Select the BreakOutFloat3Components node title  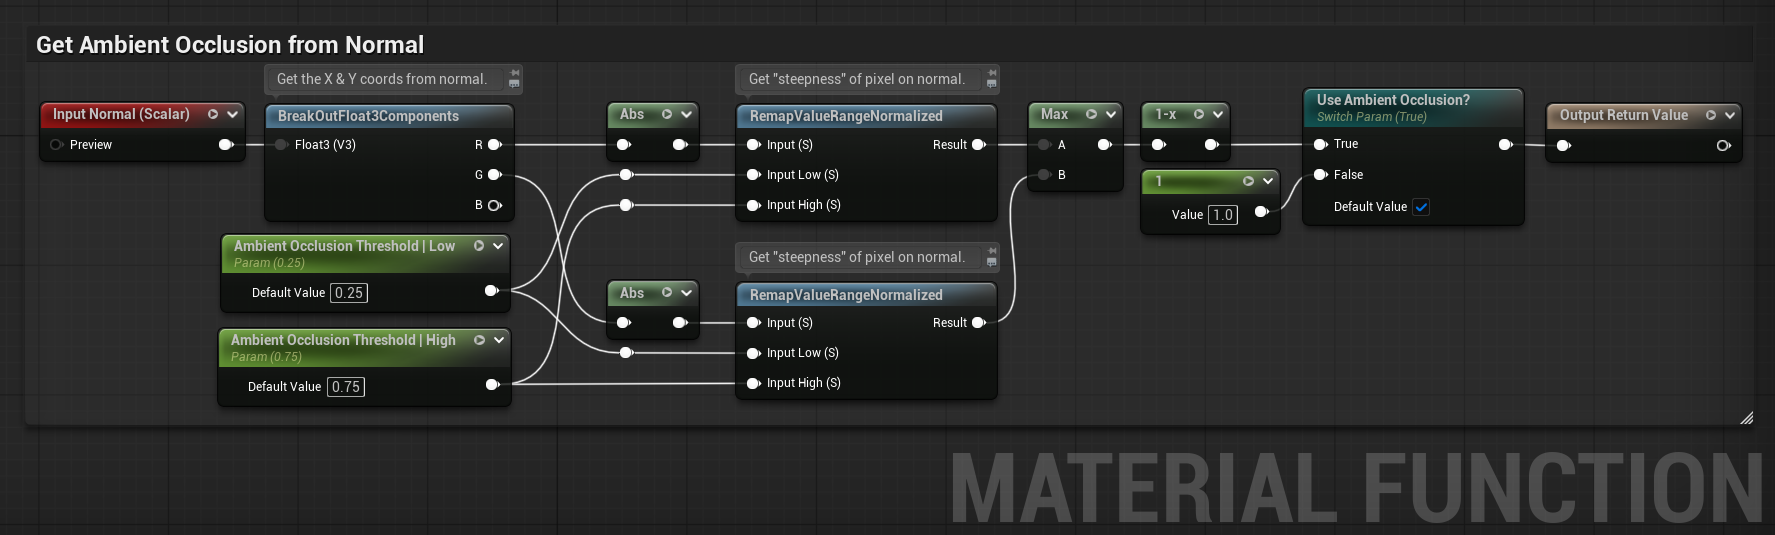coord(368,116)
